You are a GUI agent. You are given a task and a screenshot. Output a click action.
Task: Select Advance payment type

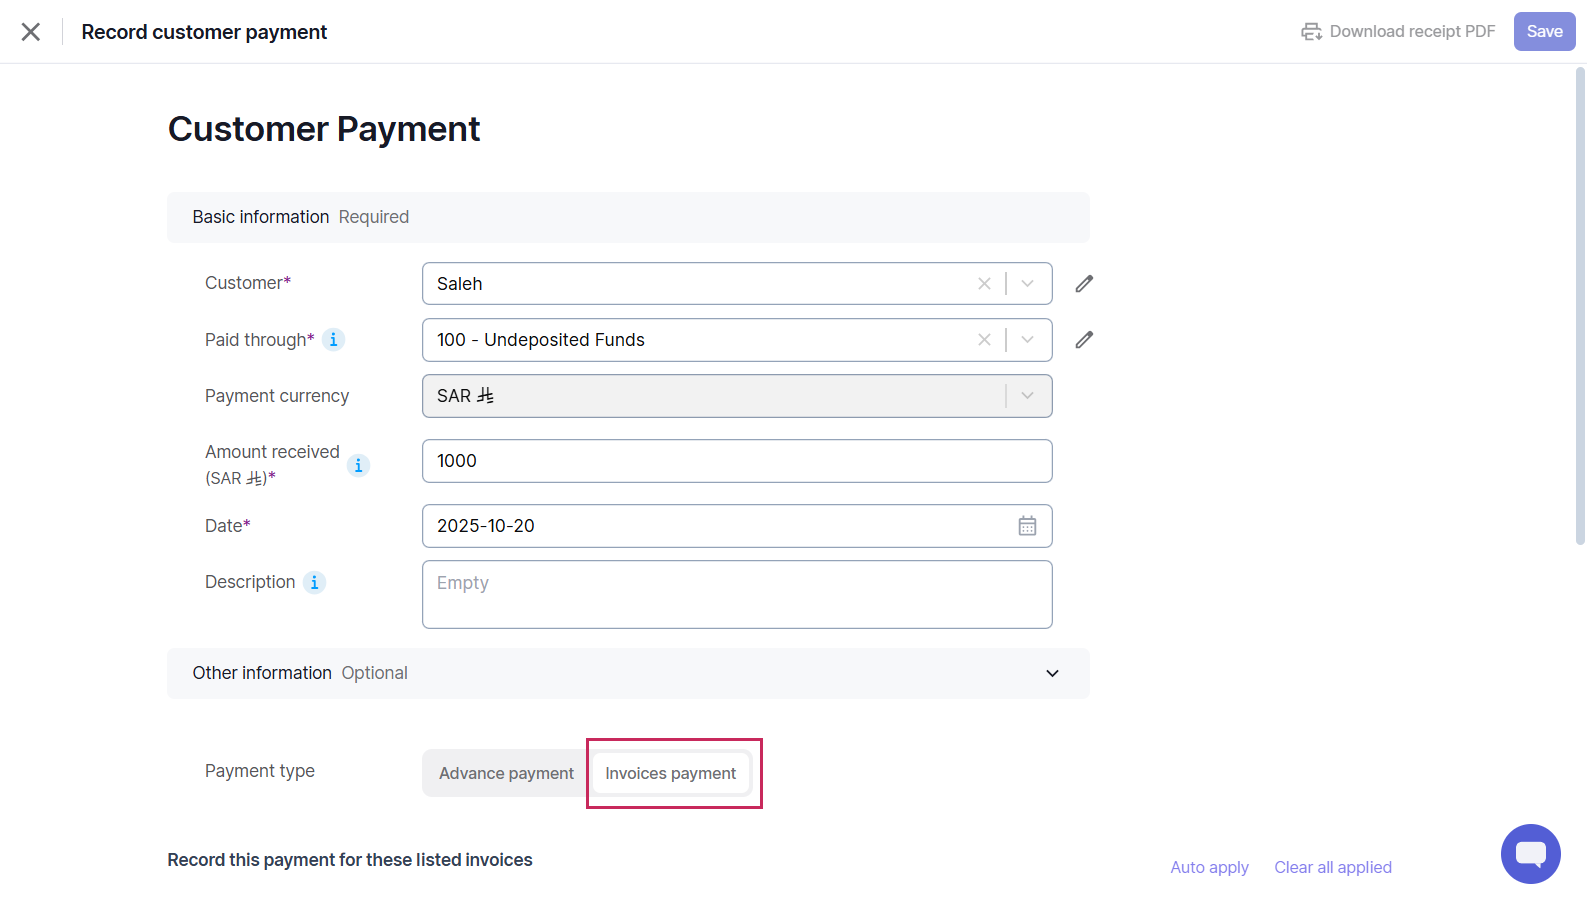point(506,774)
